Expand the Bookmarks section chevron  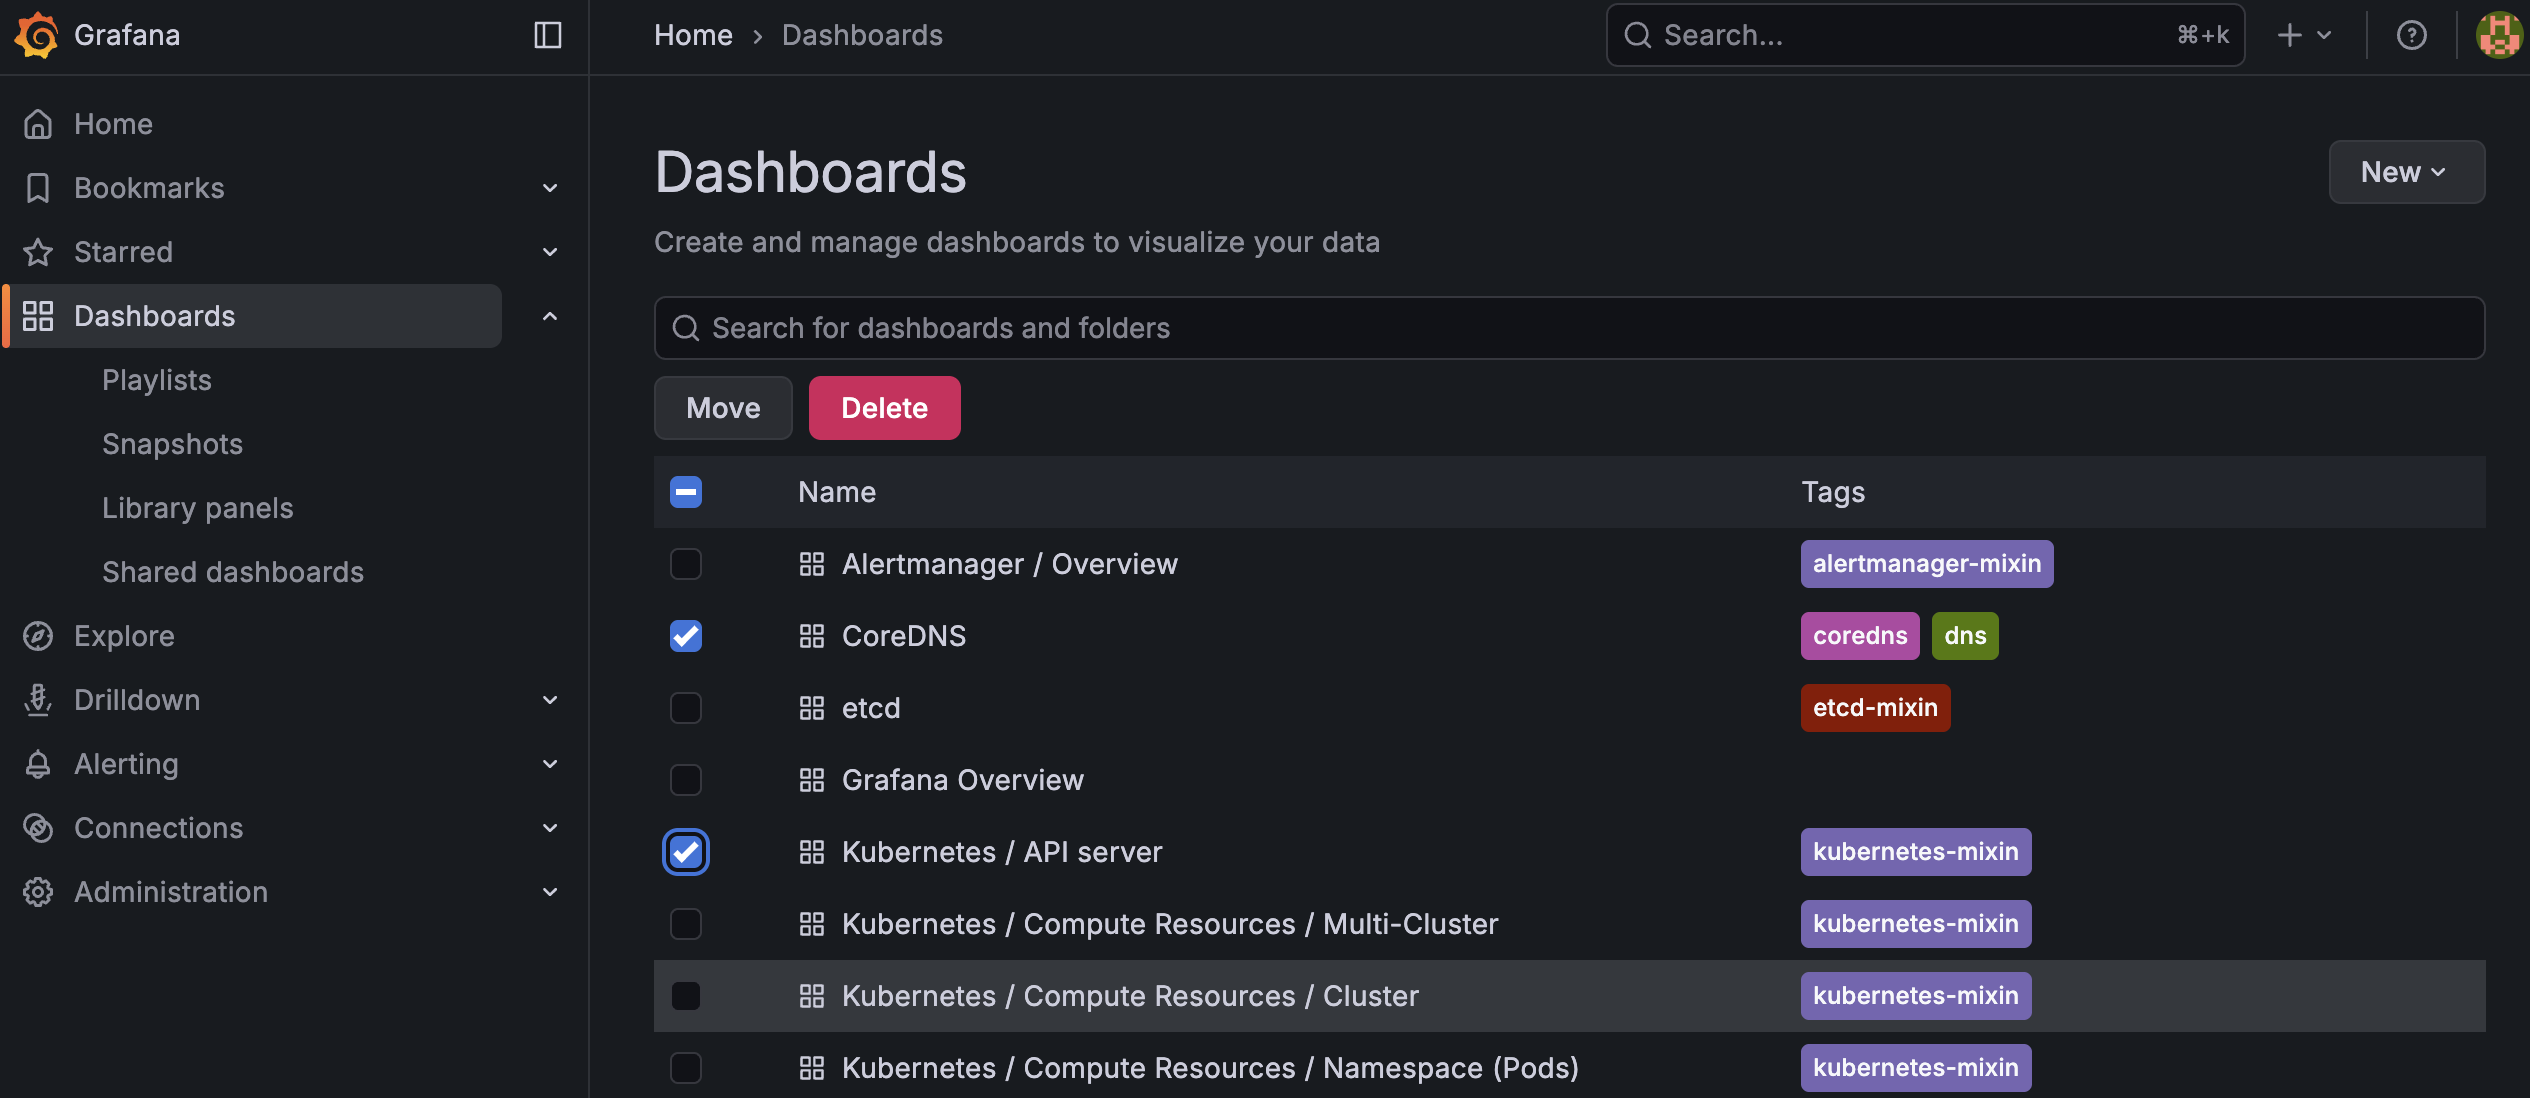(x=549, y=188)
